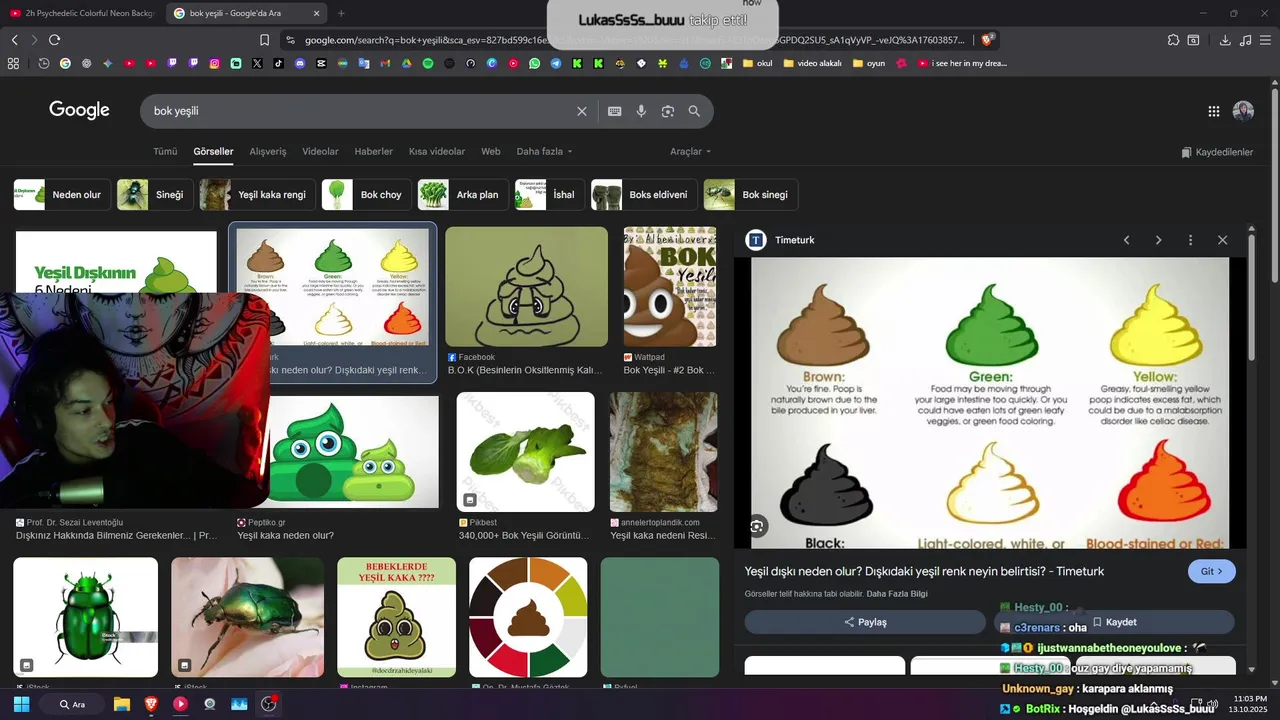
Task: Click the bookmark page icon in address bar
Action: pyautogui.click(x=265, y=40)
